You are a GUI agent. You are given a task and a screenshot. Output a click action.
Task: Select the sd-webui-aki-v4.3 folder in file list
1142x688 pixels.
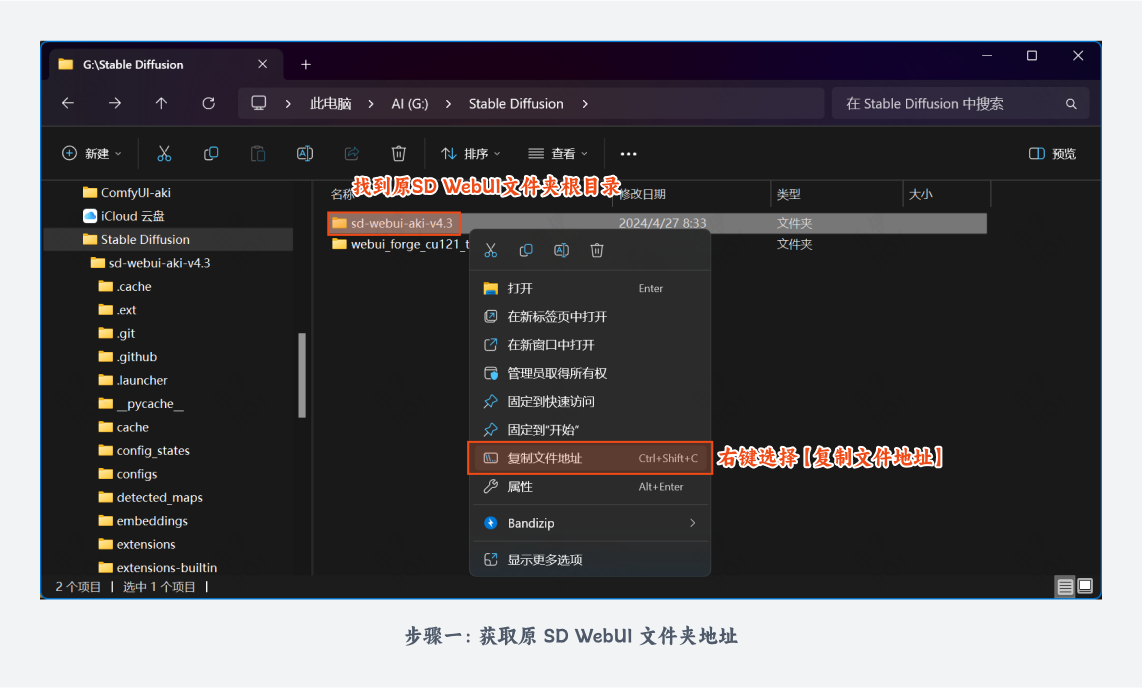point(393,223)
